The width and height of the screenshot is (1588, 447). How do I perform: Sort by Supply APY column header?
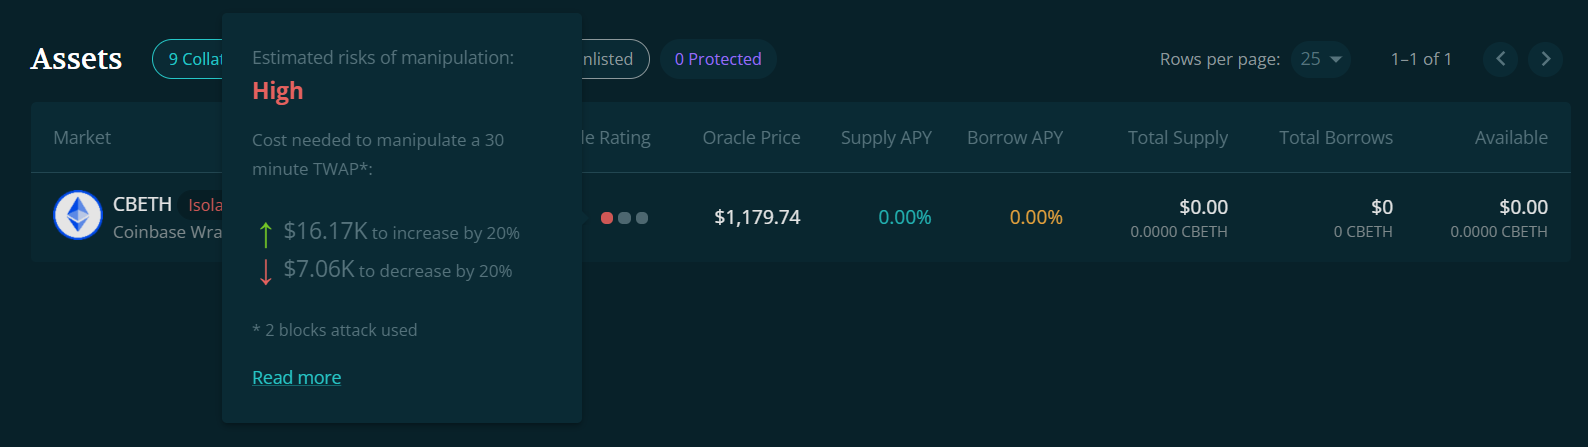(886, 138)
